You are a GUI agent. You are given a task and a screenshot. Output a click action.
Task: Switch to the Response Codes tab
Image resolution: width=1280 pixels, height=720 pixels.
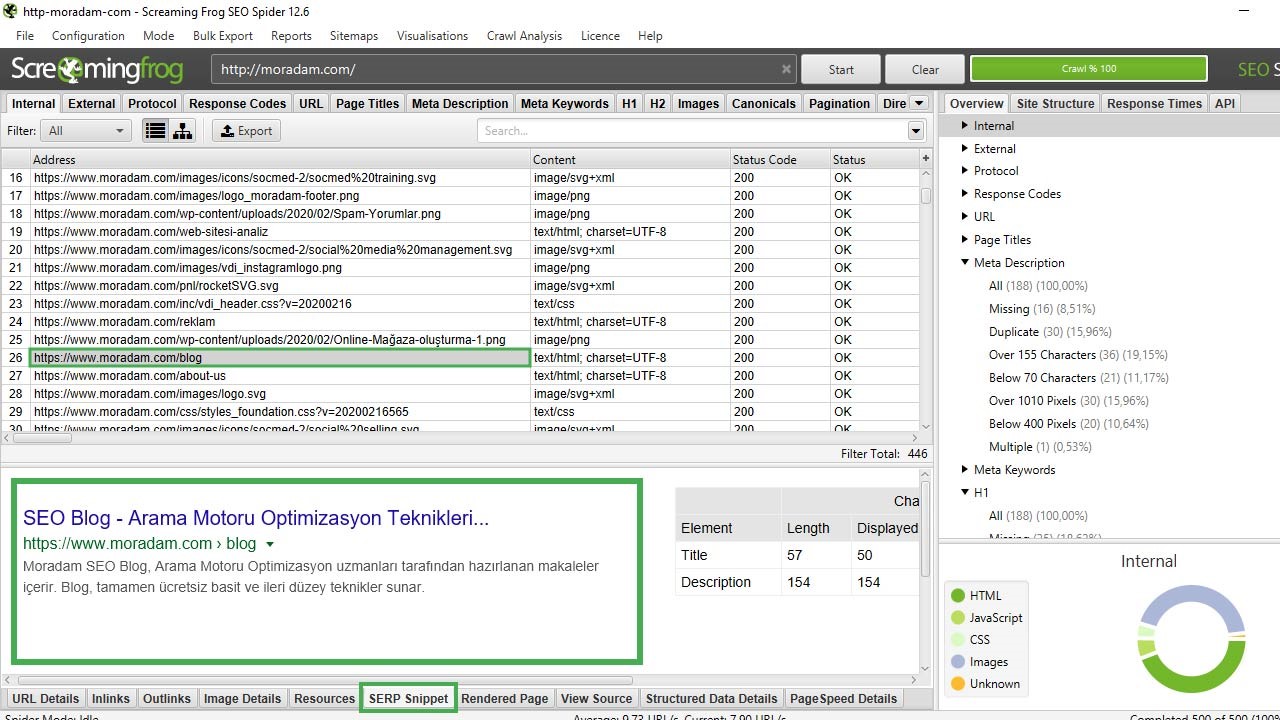click(x=237, y=103)
